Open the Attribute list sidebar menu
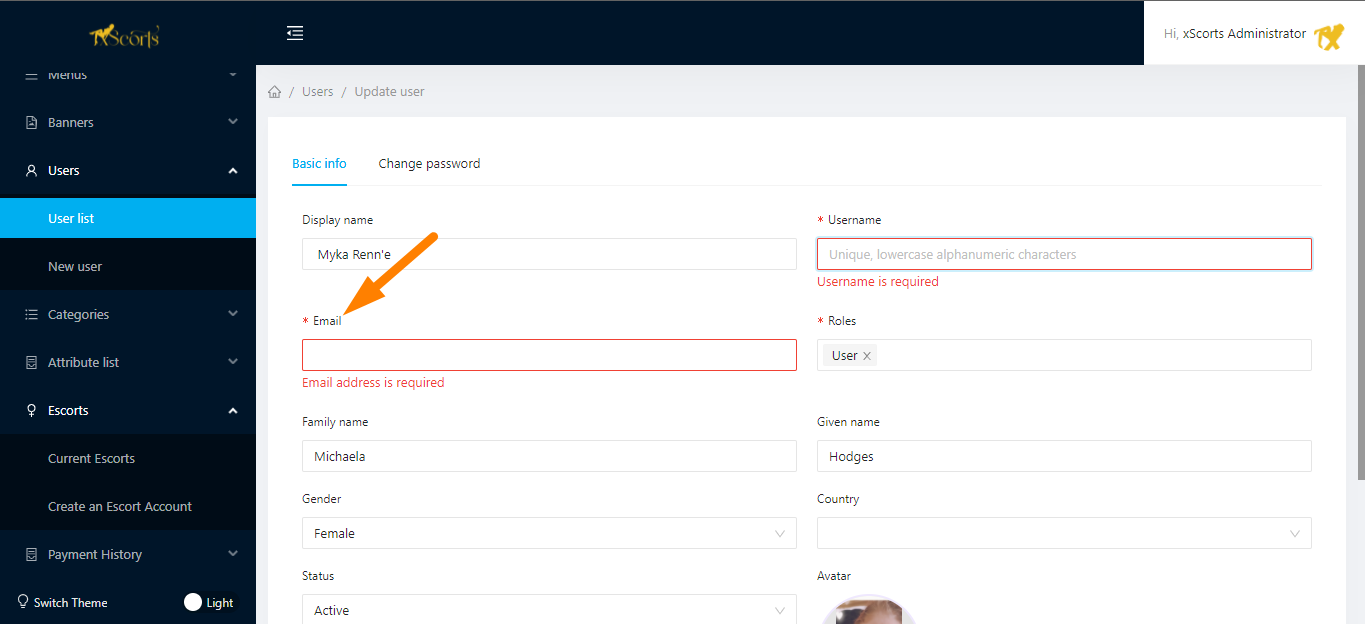Image resolution: width=1365 pixels, height=624 pixels. tap(128, 362)
